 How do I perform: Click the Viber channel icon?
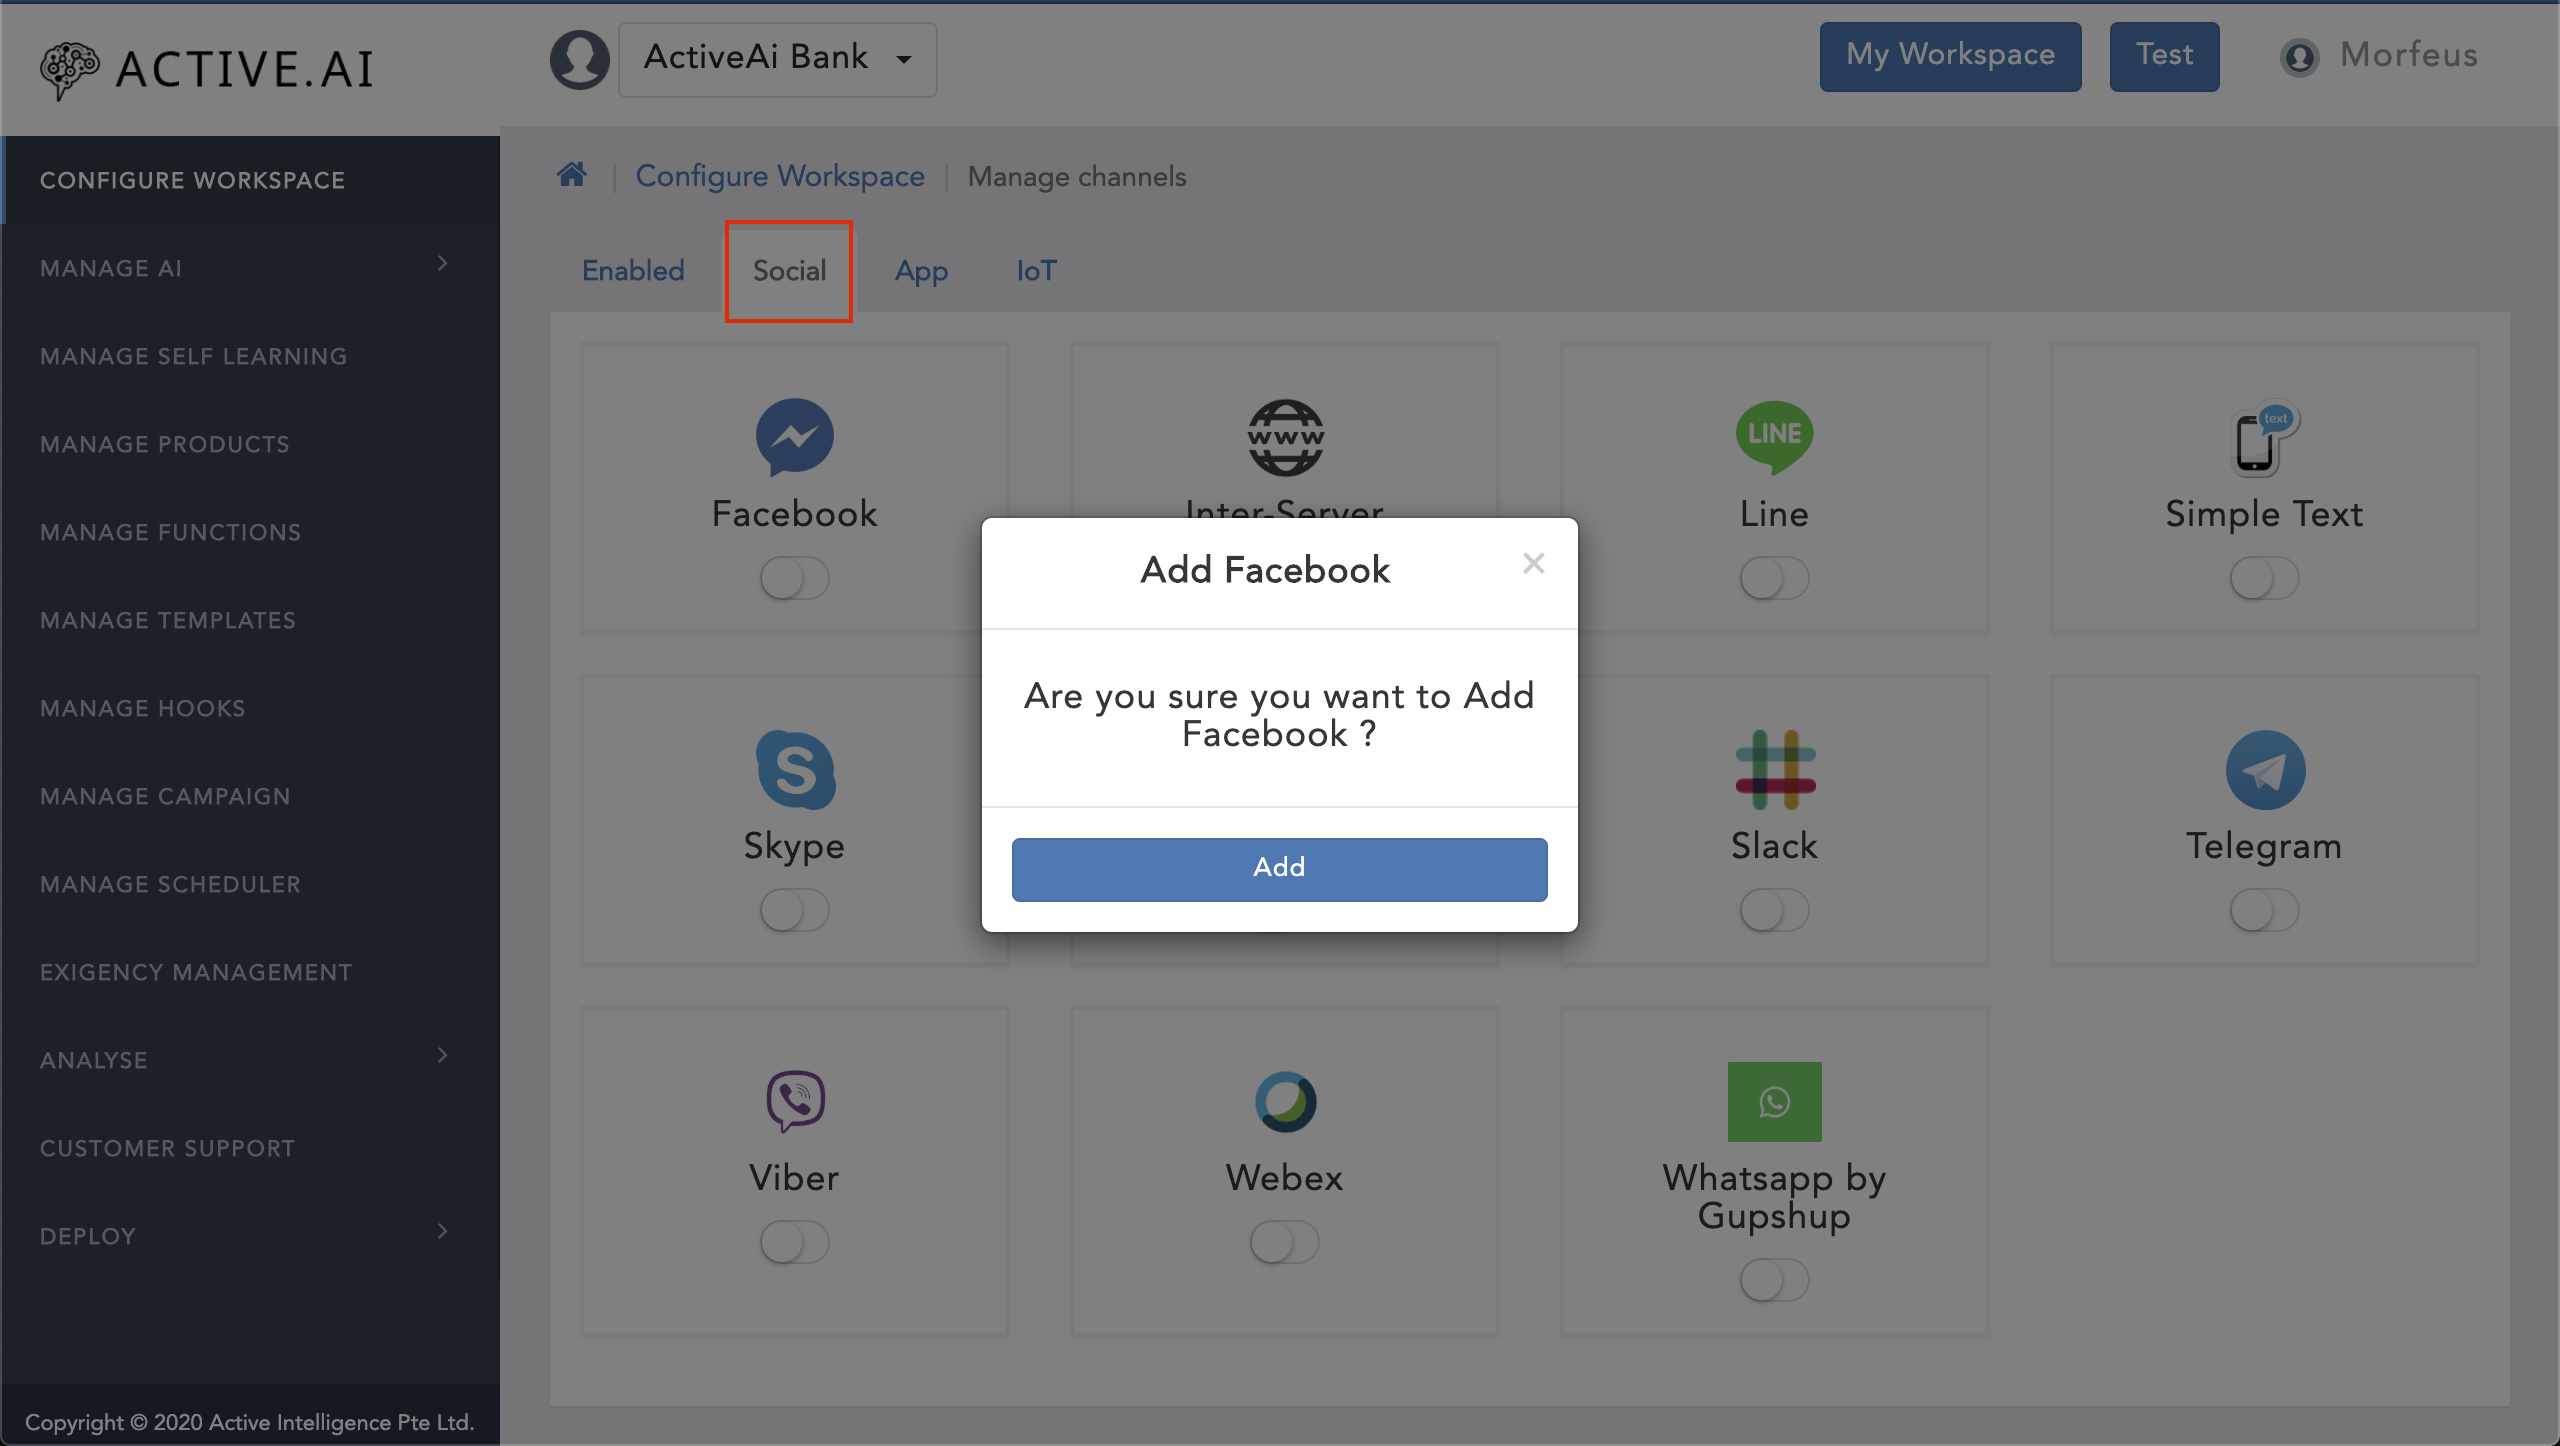pyautogui.click(x=795, y=1101)
